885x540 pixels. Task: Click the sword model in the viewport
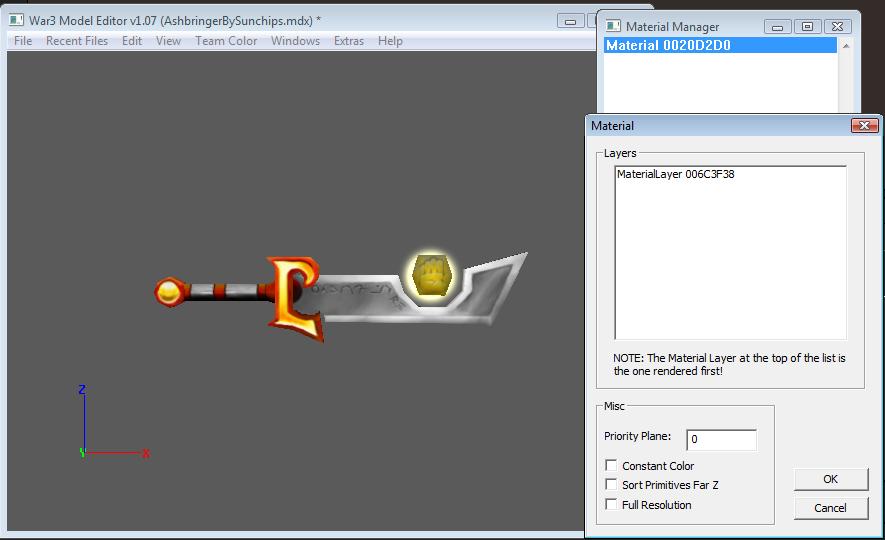[341, 295]
